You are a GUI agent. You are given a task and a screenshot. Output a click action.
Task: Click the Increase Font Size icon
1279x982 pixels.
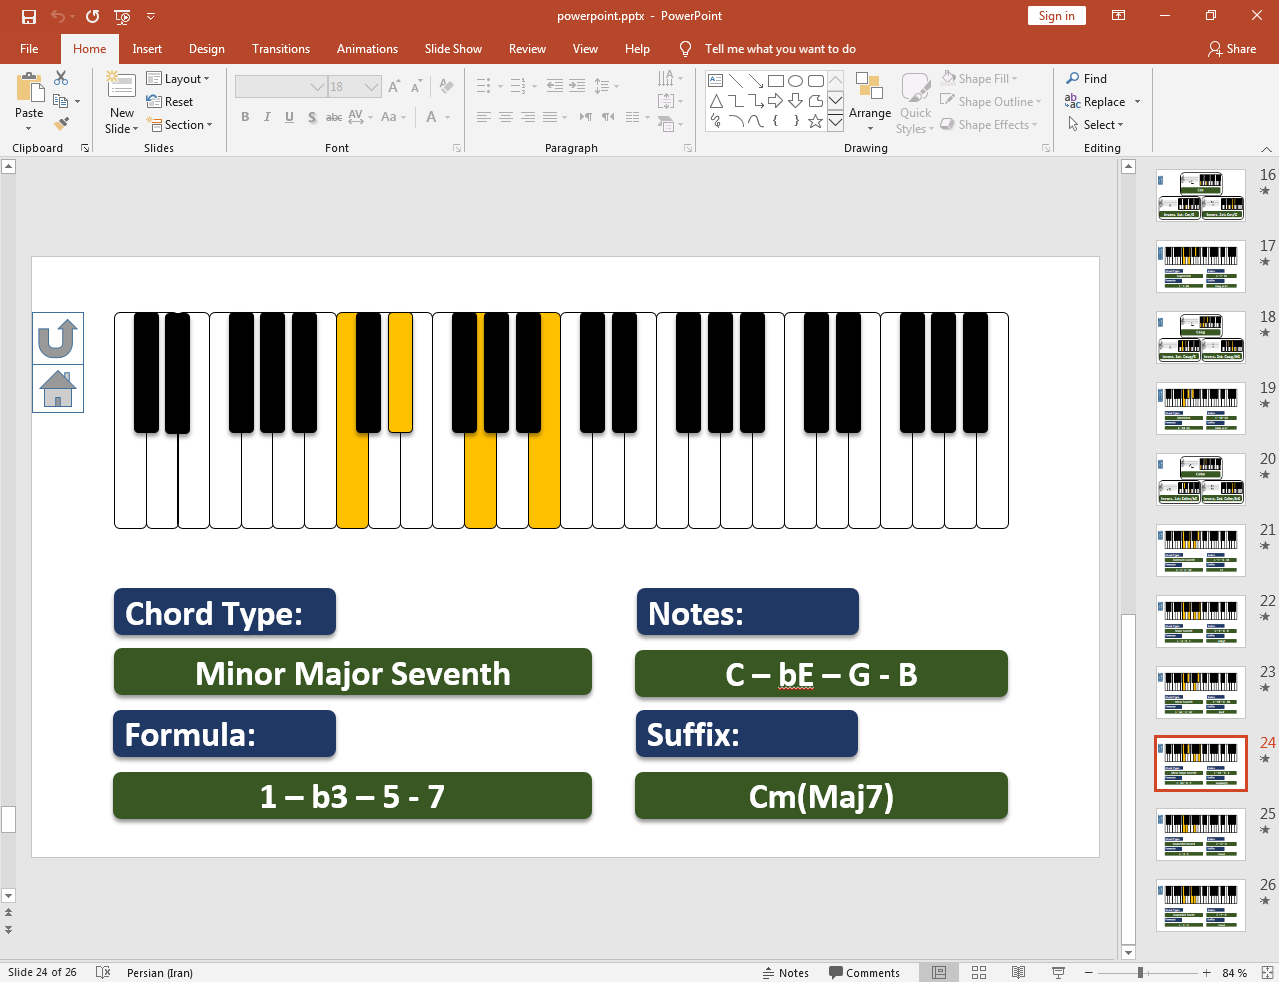394,87
